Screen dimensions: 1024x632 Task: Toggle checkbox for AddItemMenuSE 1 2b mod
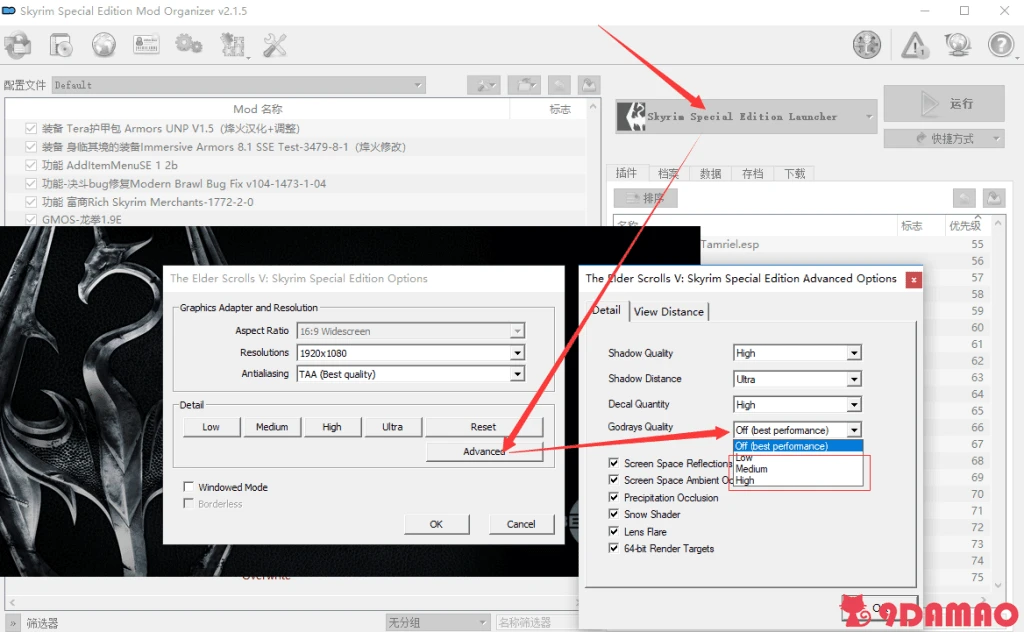point(31,165)
